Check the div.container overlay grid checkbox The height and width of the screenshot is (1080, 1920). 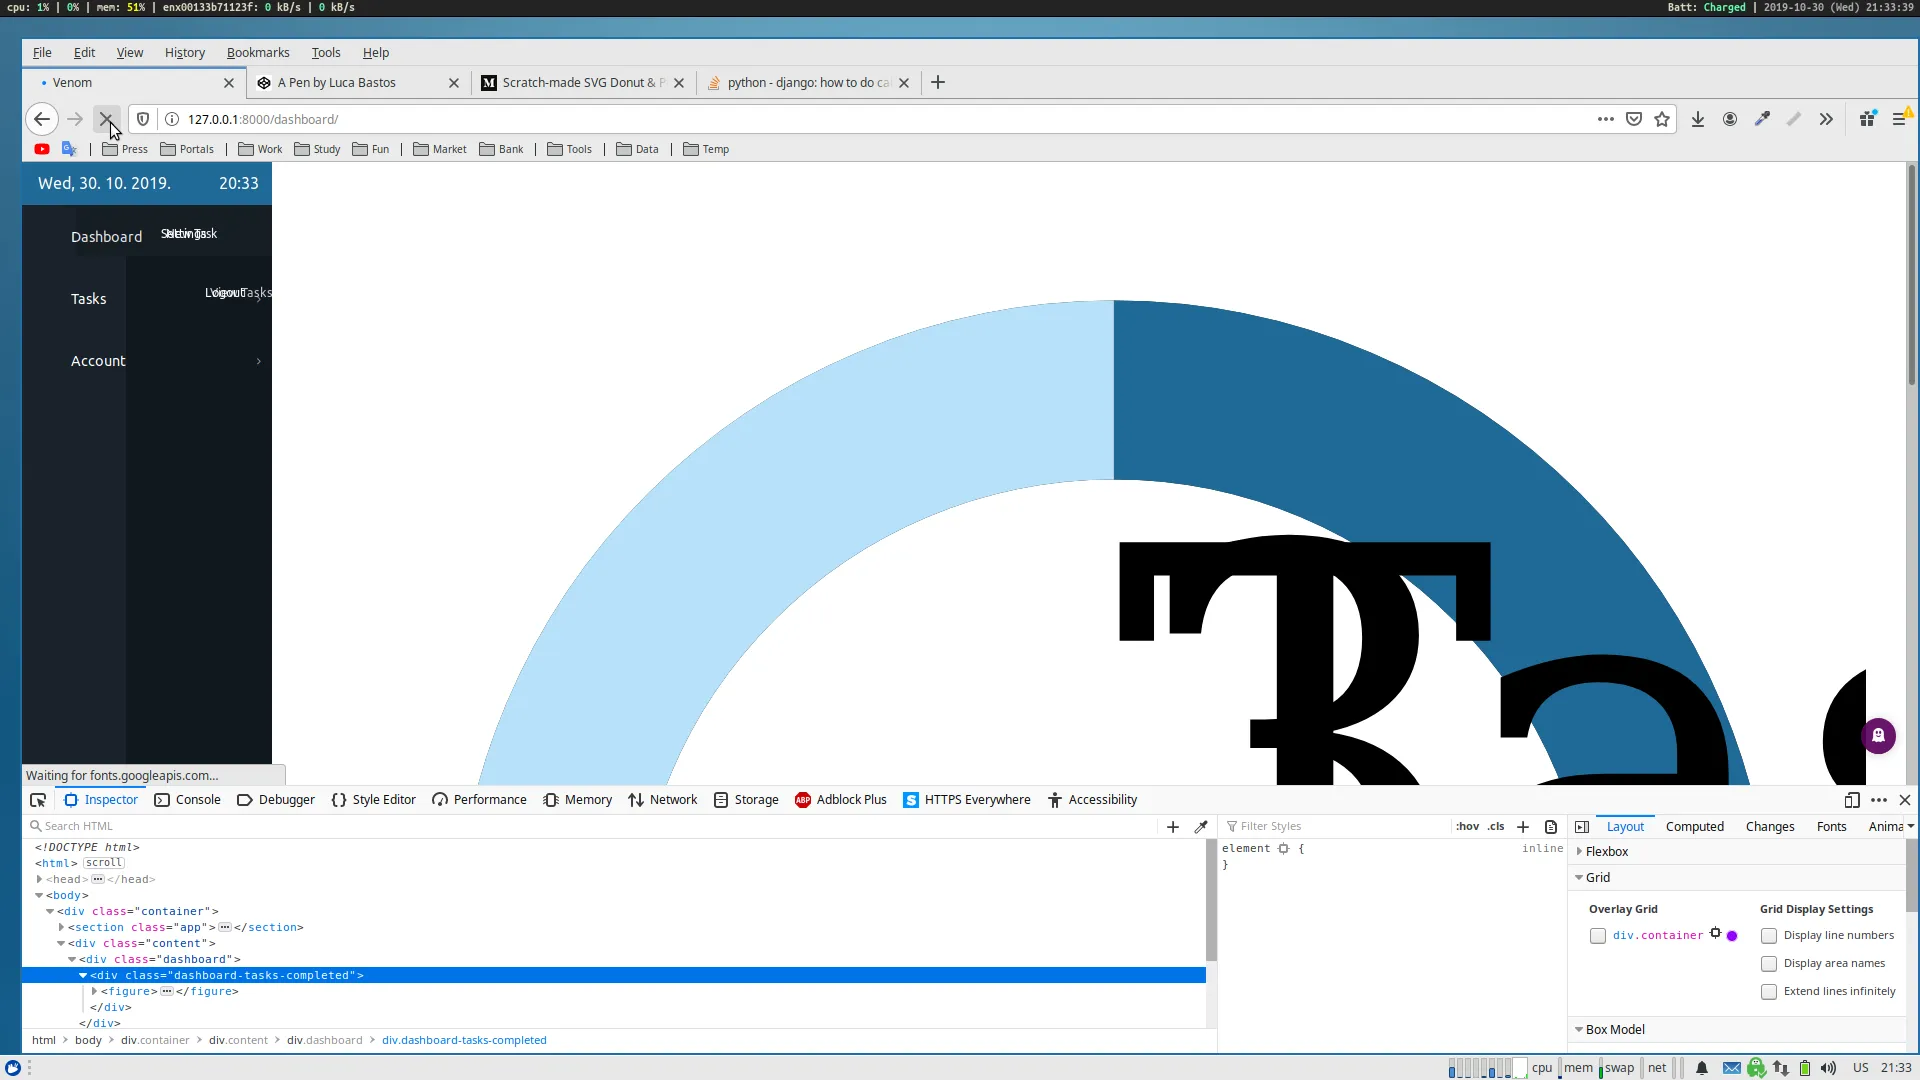coord(1598,936)
